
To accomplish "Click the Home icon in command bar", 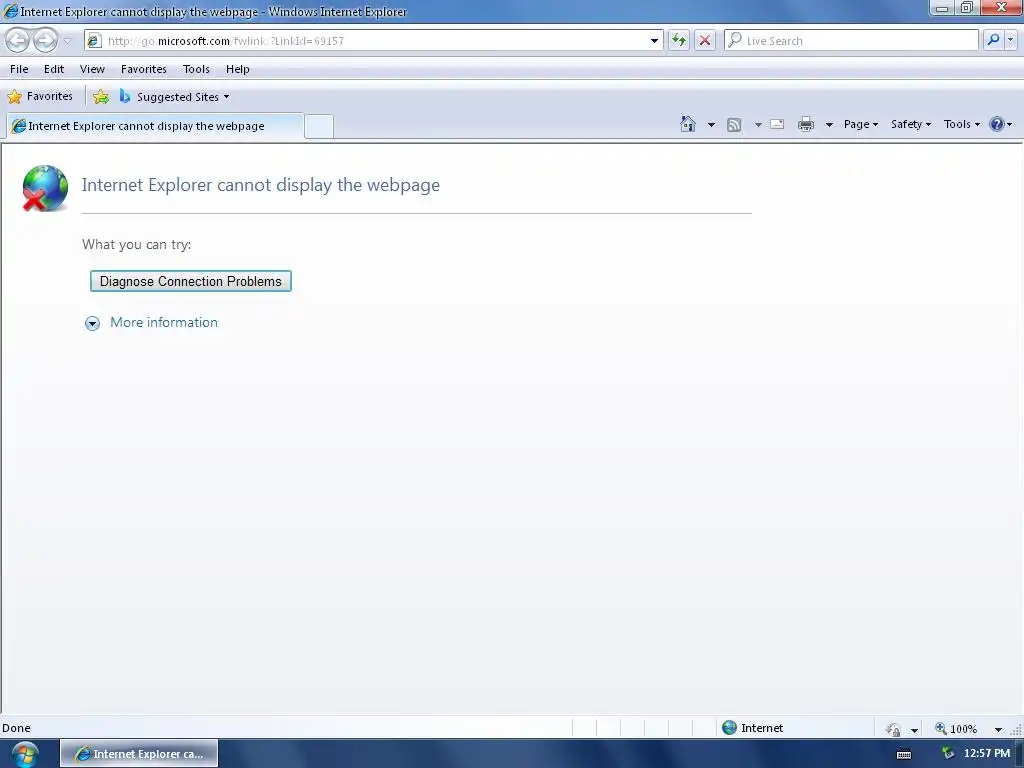I will 688,124.
